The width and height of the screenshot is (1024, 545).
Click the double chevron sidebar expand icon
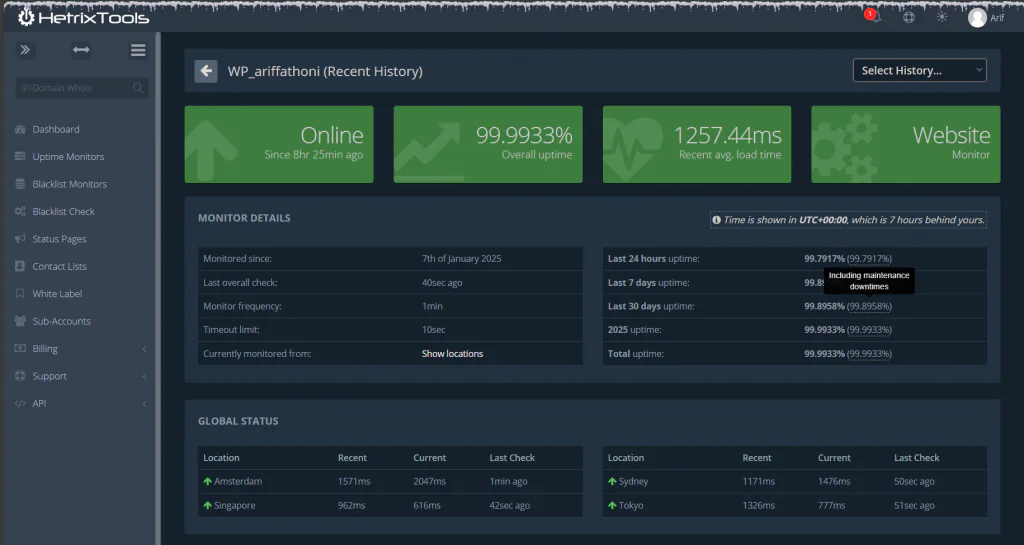(x=25, y=50)
